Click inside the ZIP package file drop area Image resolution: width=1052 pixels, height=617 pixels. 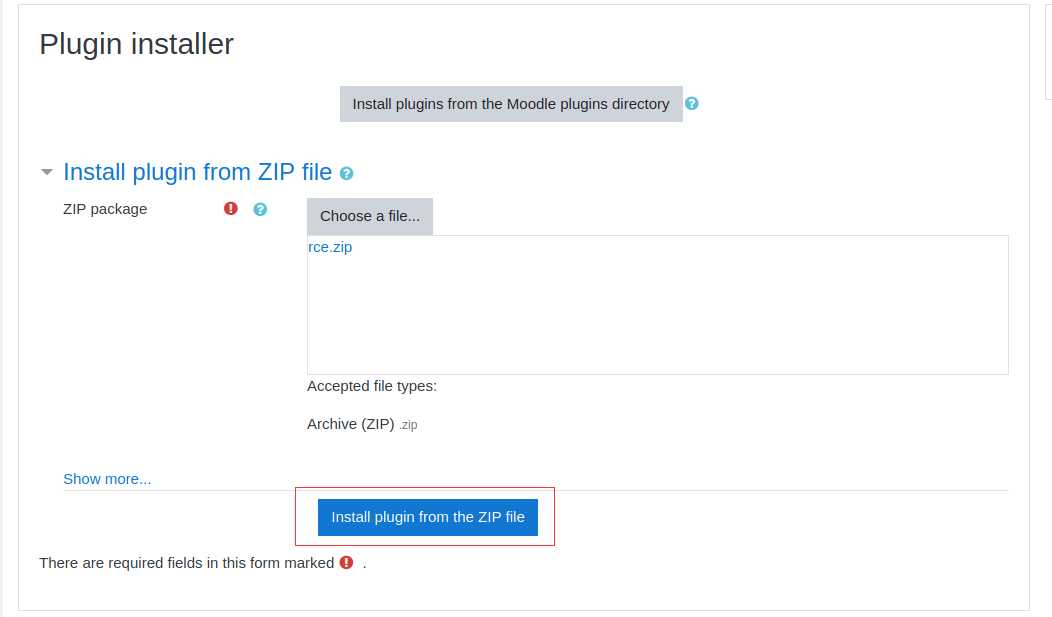(x=658, y=305)
